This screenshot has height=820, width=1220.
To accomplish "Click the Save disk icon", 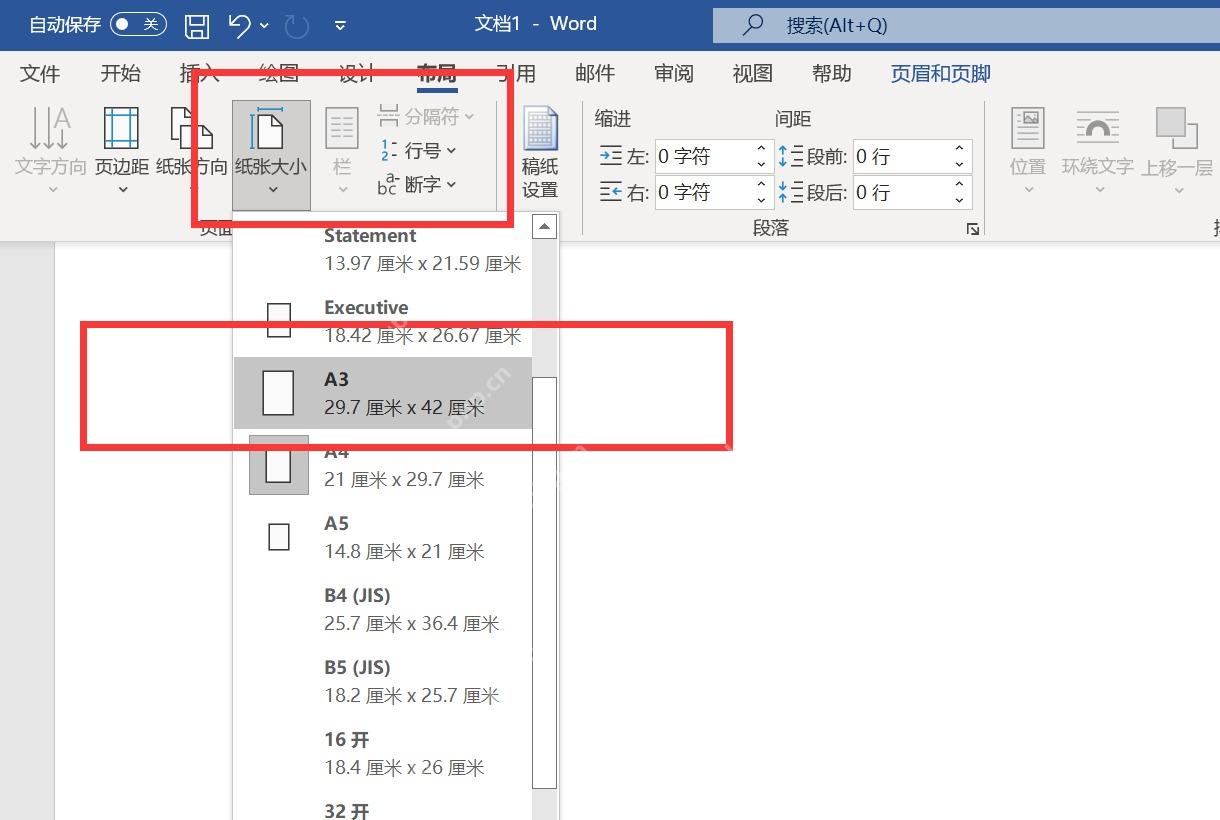I will [198, 25].
